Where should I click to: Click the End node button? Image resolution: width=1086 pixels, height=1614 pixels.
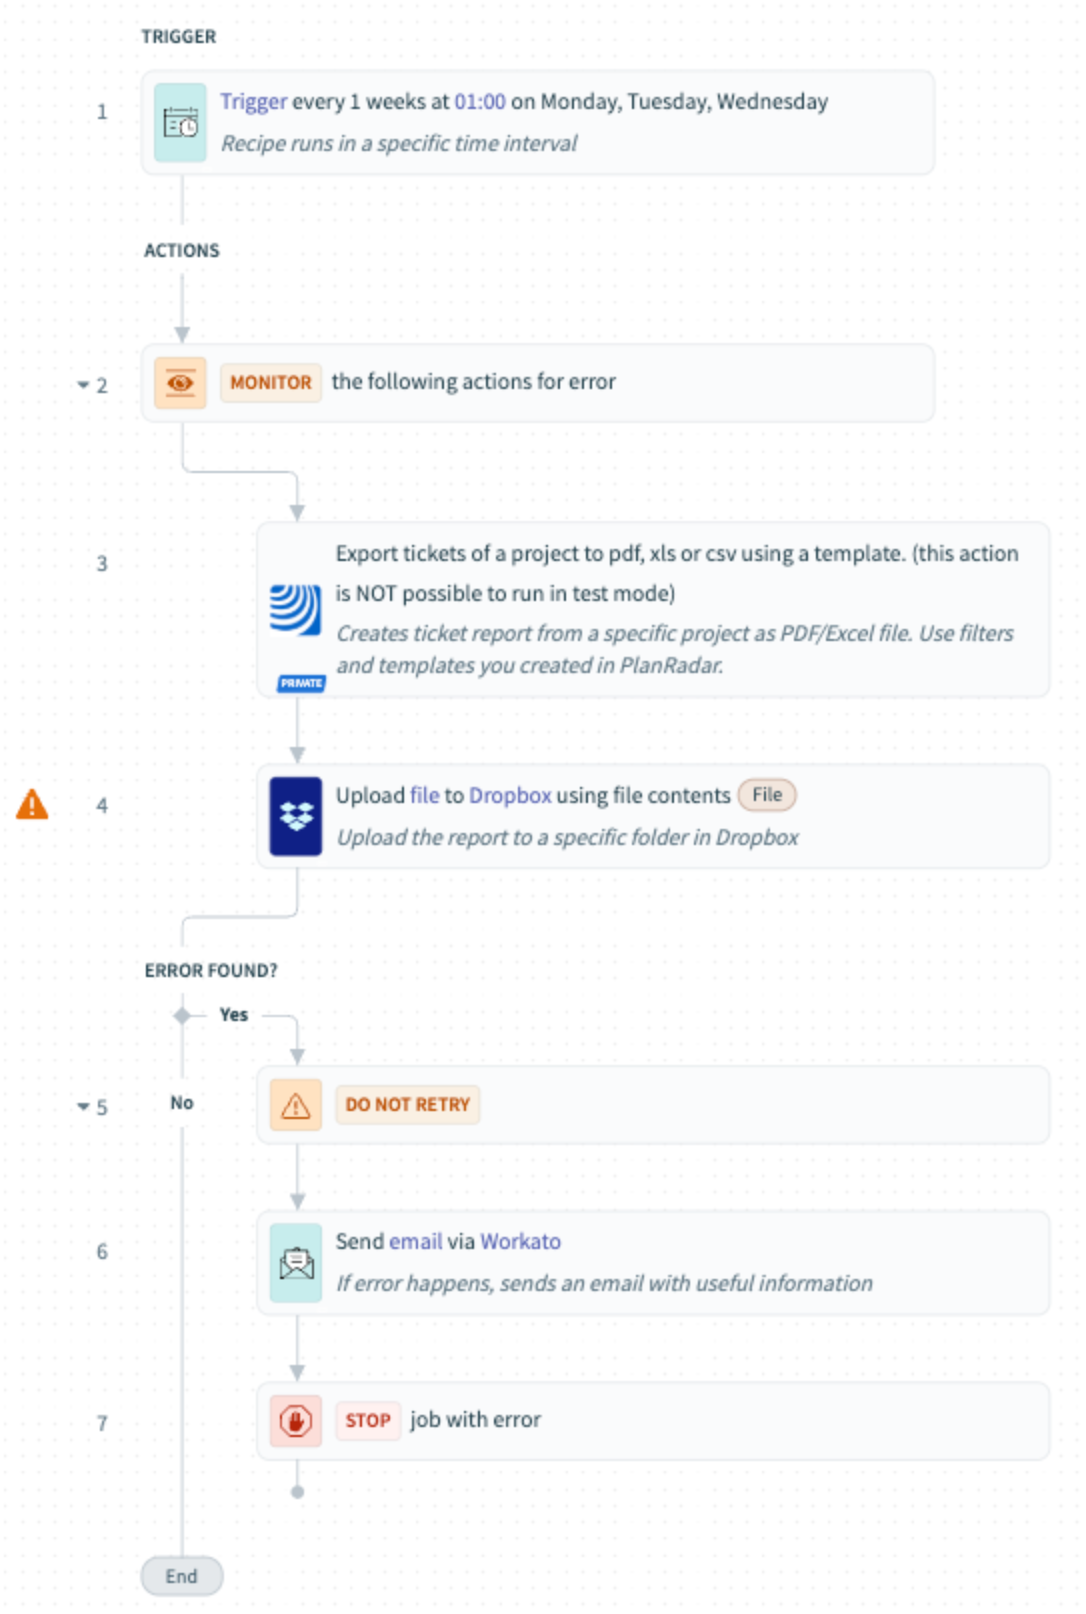[181, 1576]
